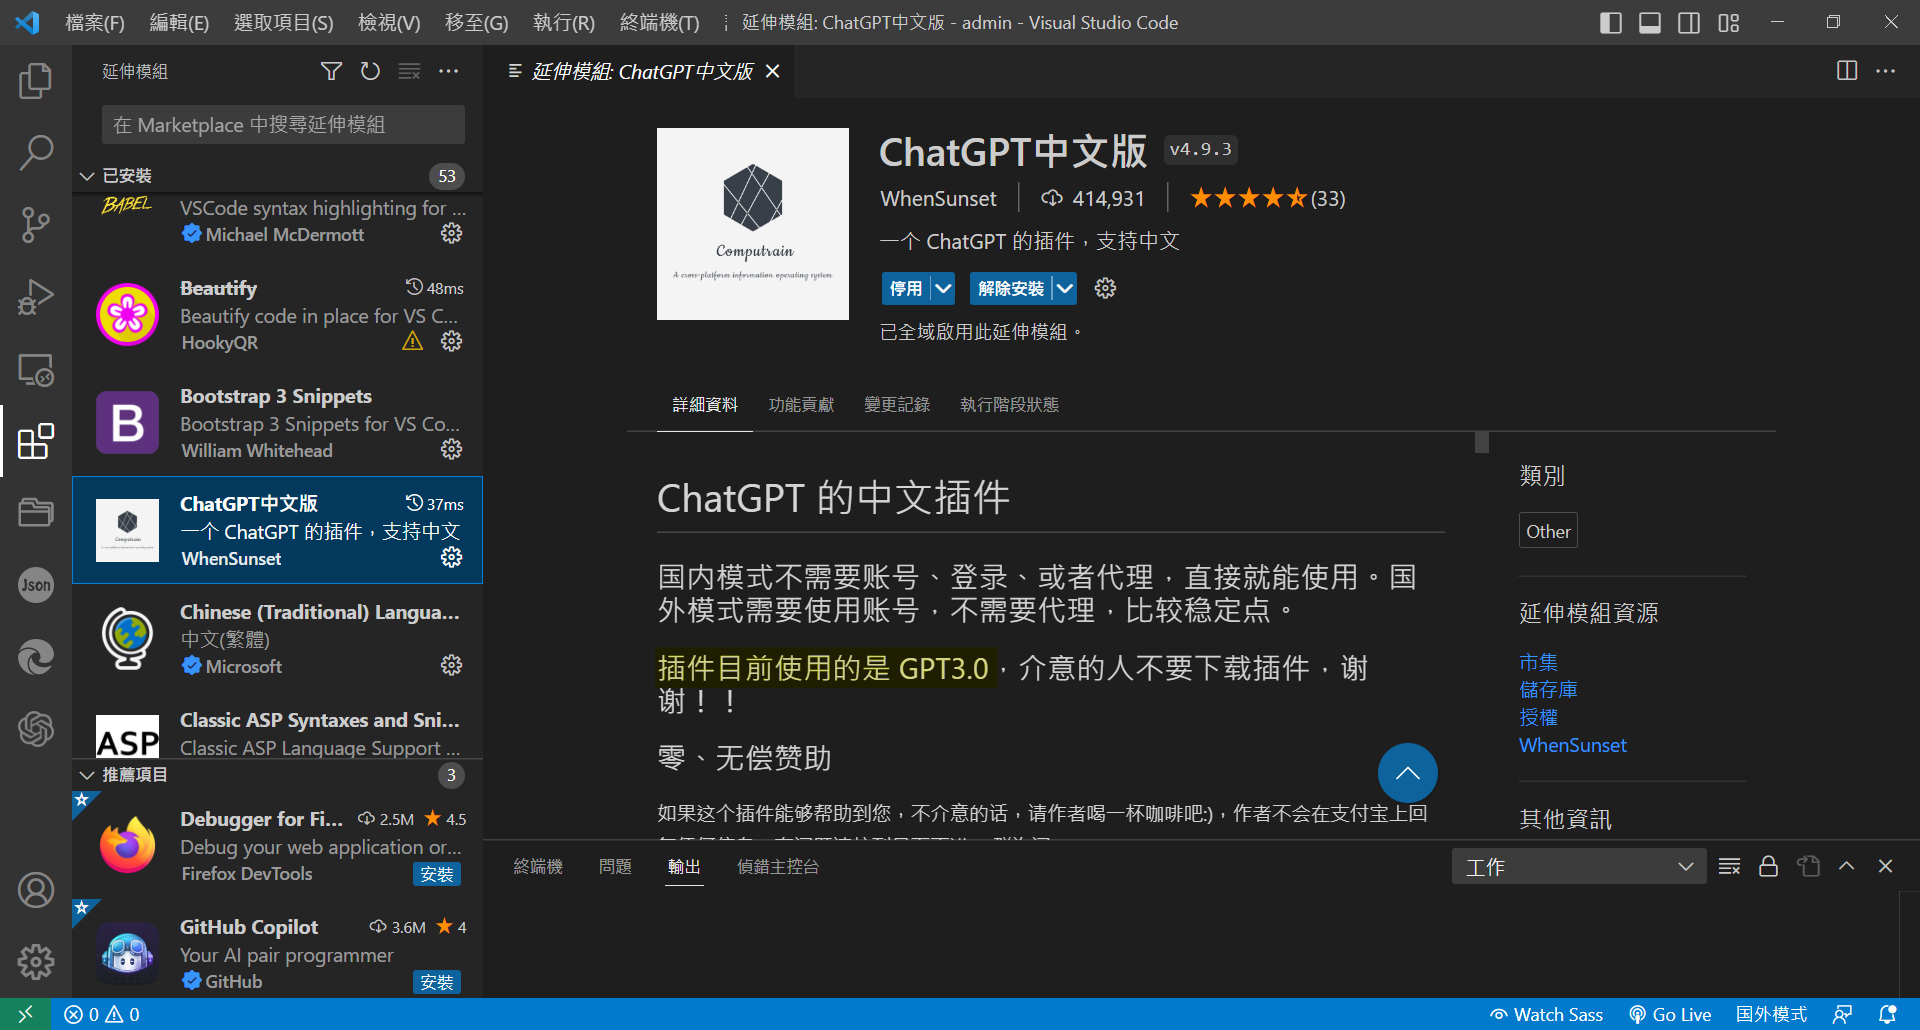This screenshot has height=1030, width=1920.
Task: Install the GitHub Copilot extension
Action: tap(437, 982)
